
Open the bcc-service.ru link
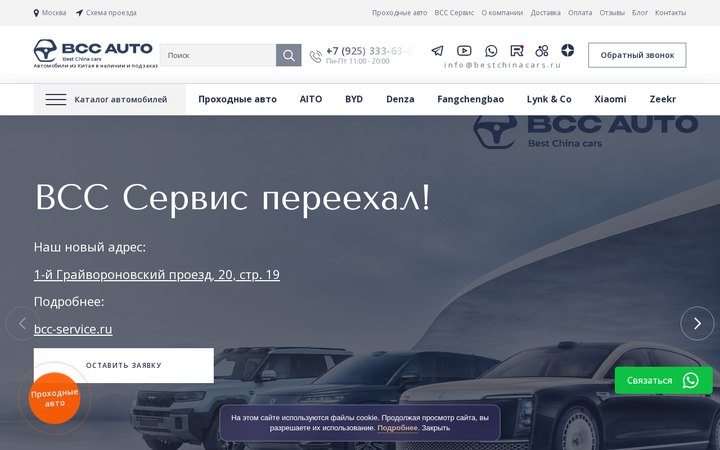[x=73, y=329]
